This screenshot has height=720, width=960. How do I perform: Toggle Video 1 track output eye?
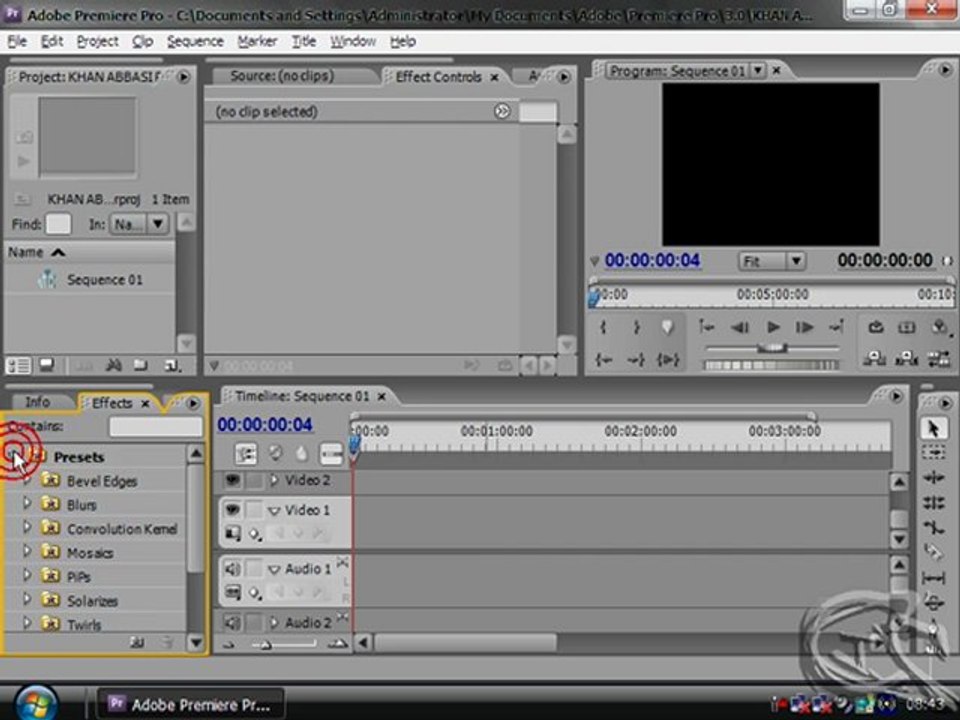click(232, 509)
